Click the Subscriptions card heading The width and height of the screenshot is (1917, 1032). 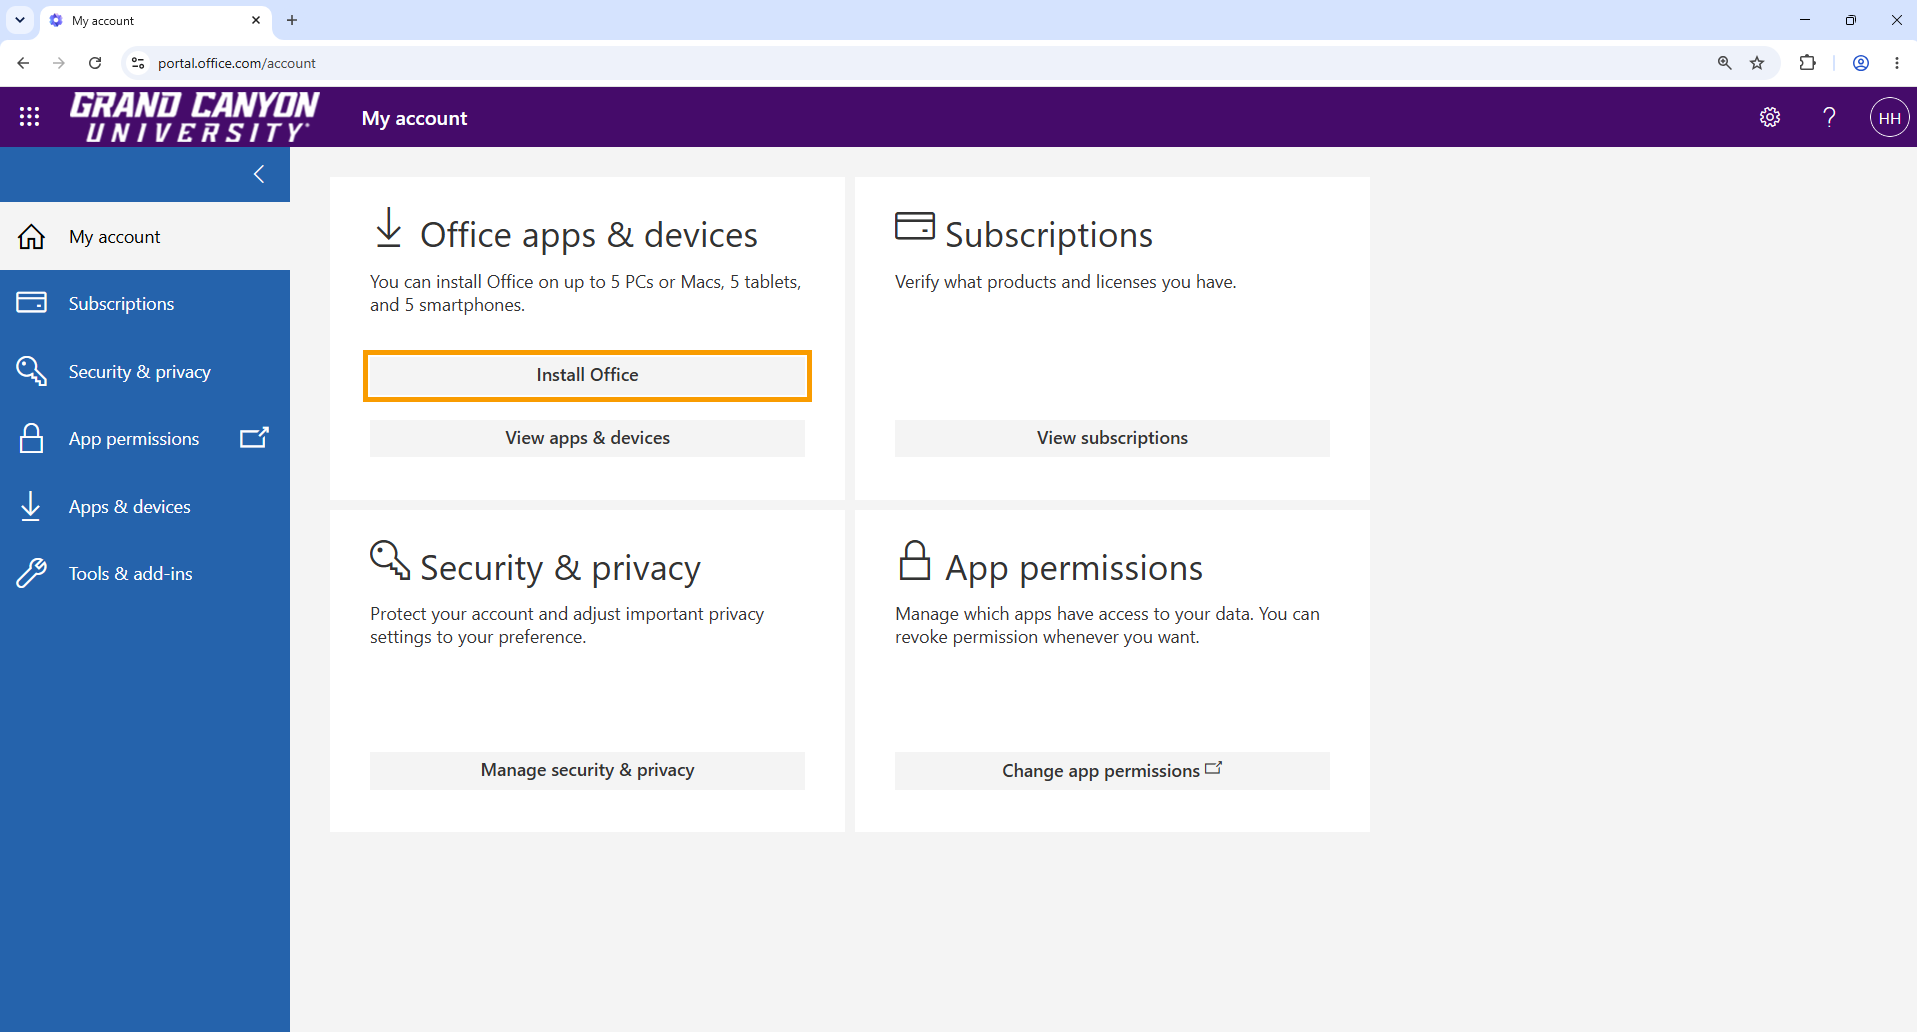[x=1049, y=235]
